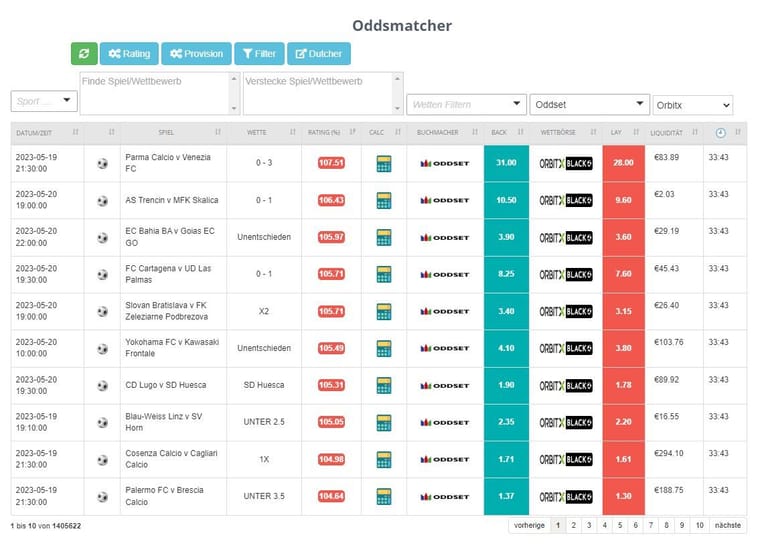Open the Filter options
Viewport: 760px width, 560px height.
coord(259,53)
